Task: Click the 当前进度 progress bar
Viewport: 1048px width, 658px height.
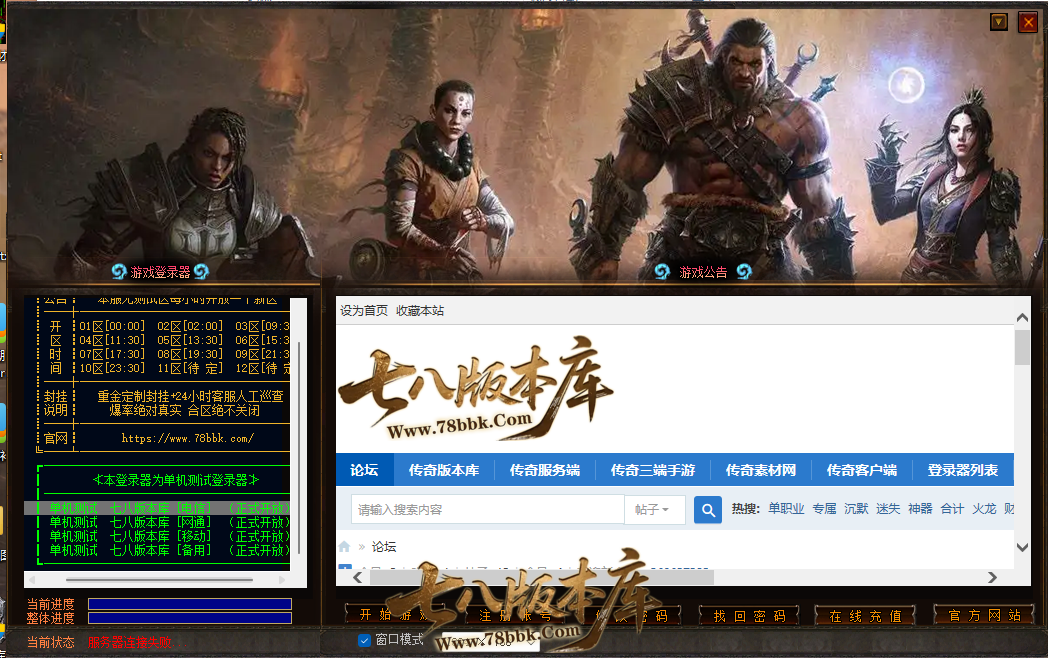Action: click(x=190, y=605)
